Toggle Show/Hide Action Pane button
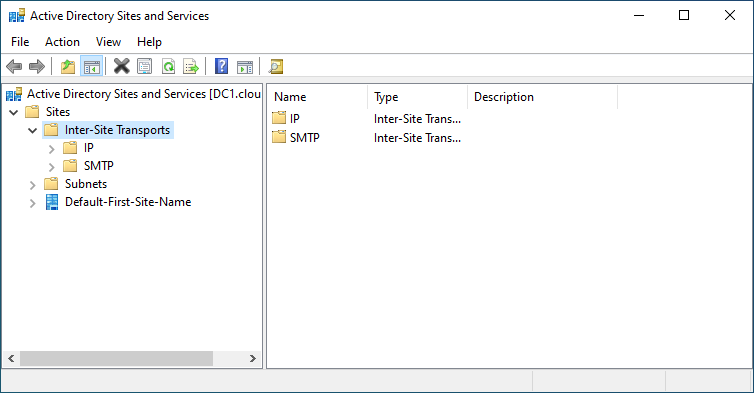The image size is (754, 393). pyautogui.click(x=245, y=66)
